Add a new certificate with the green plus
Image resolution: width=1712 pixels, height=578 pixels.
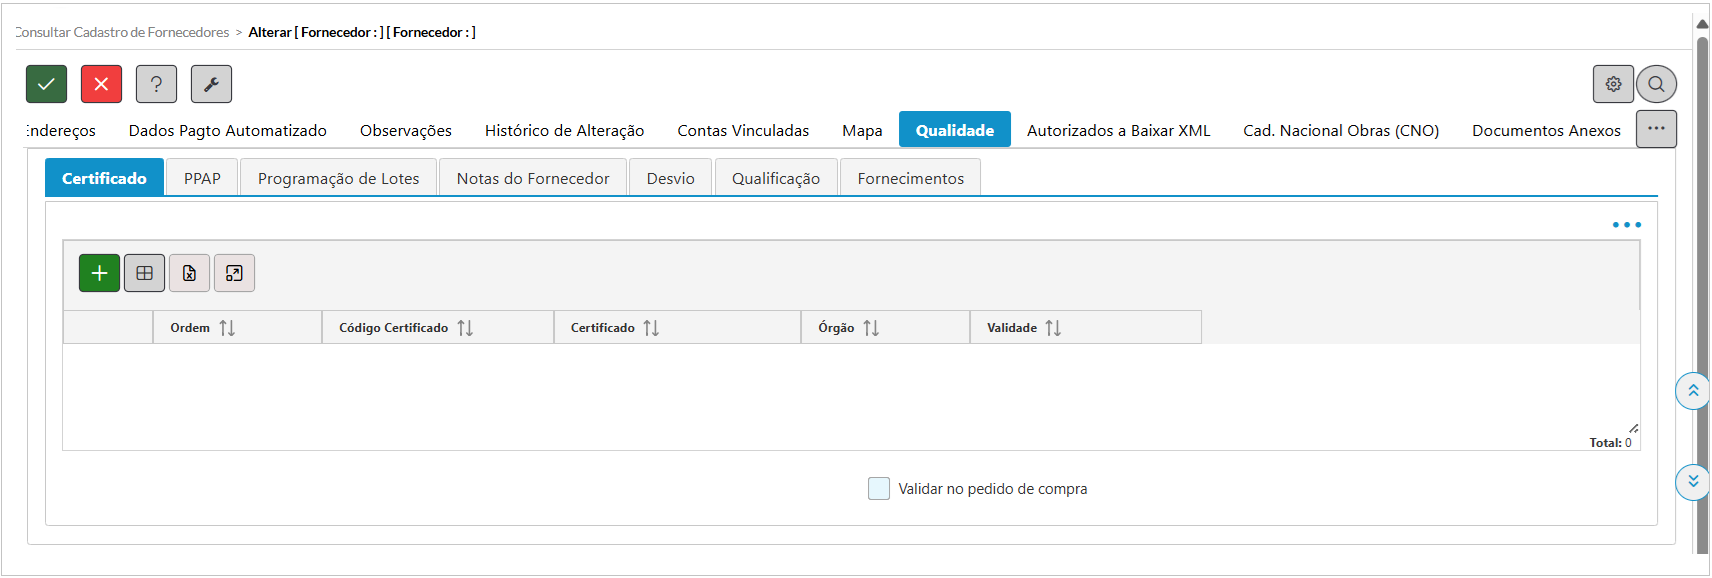click(99, 273)
